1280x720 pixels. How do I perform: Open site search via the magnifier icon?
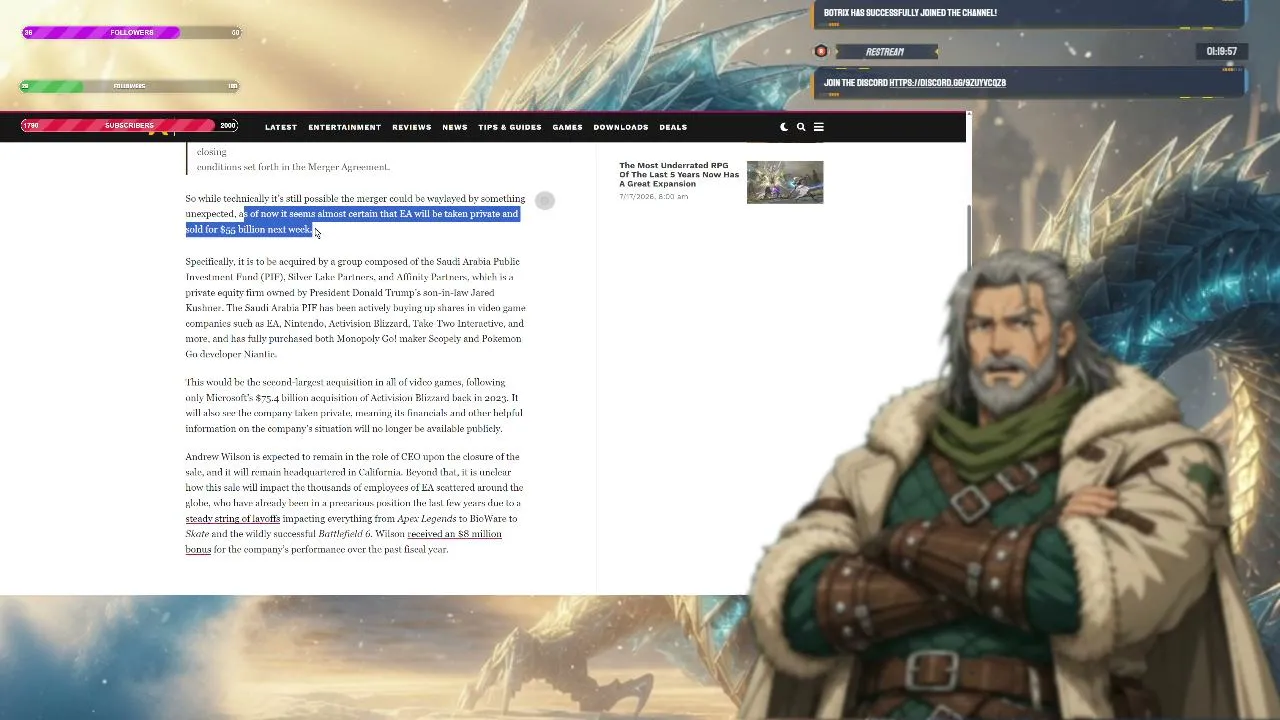tap(801, 127)
